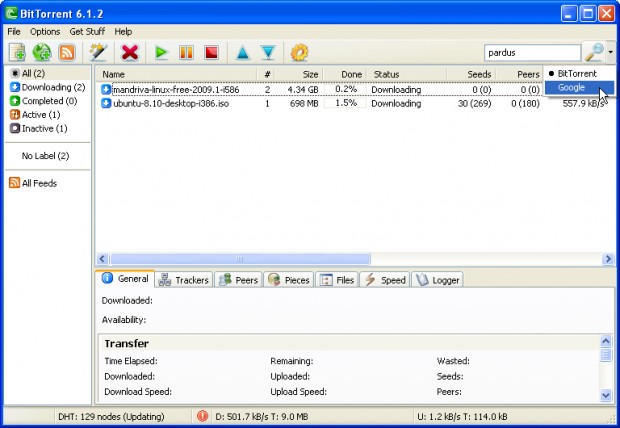The width and height of the screenshot is (620, 428).
Task: Switch to the Peers tab
Action: tap(238, 280)
